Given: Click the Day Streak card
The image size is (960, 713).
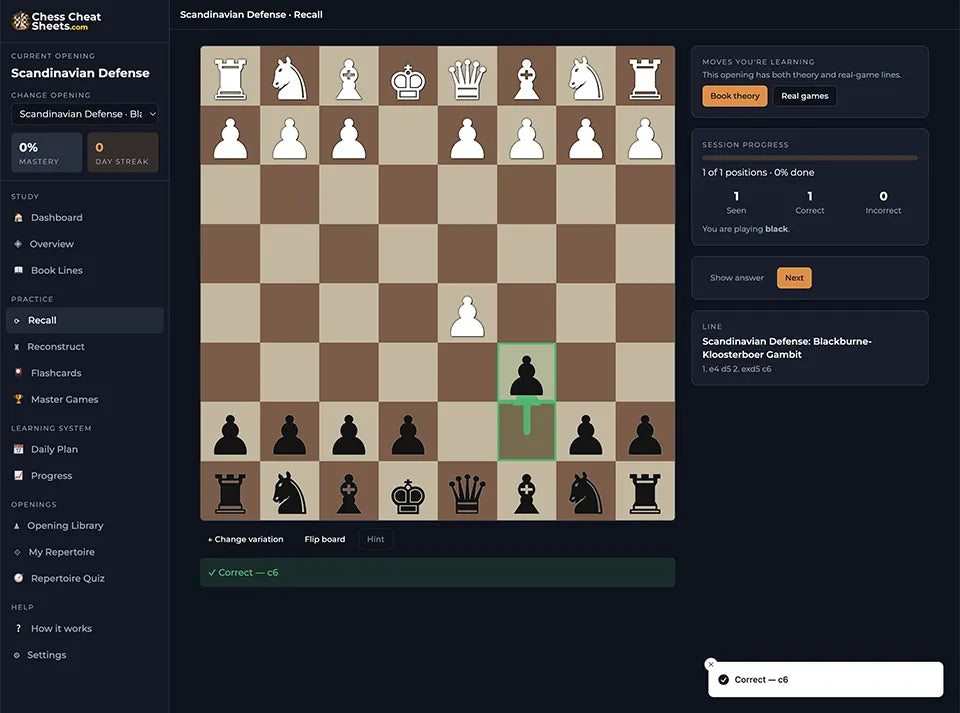Looking at the screenshot, I should [x=122, y=152].
